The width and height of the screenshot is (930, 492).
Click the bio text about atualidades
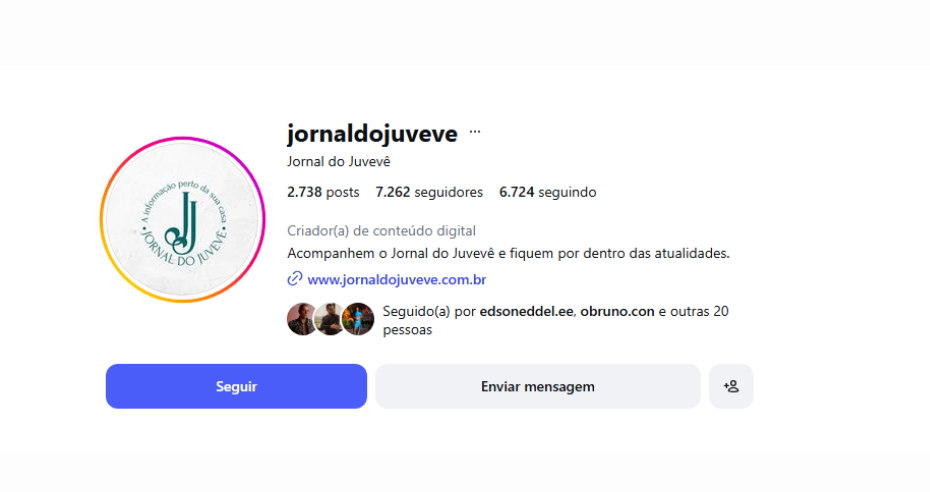pyautogui.click(x=508, y=253)
